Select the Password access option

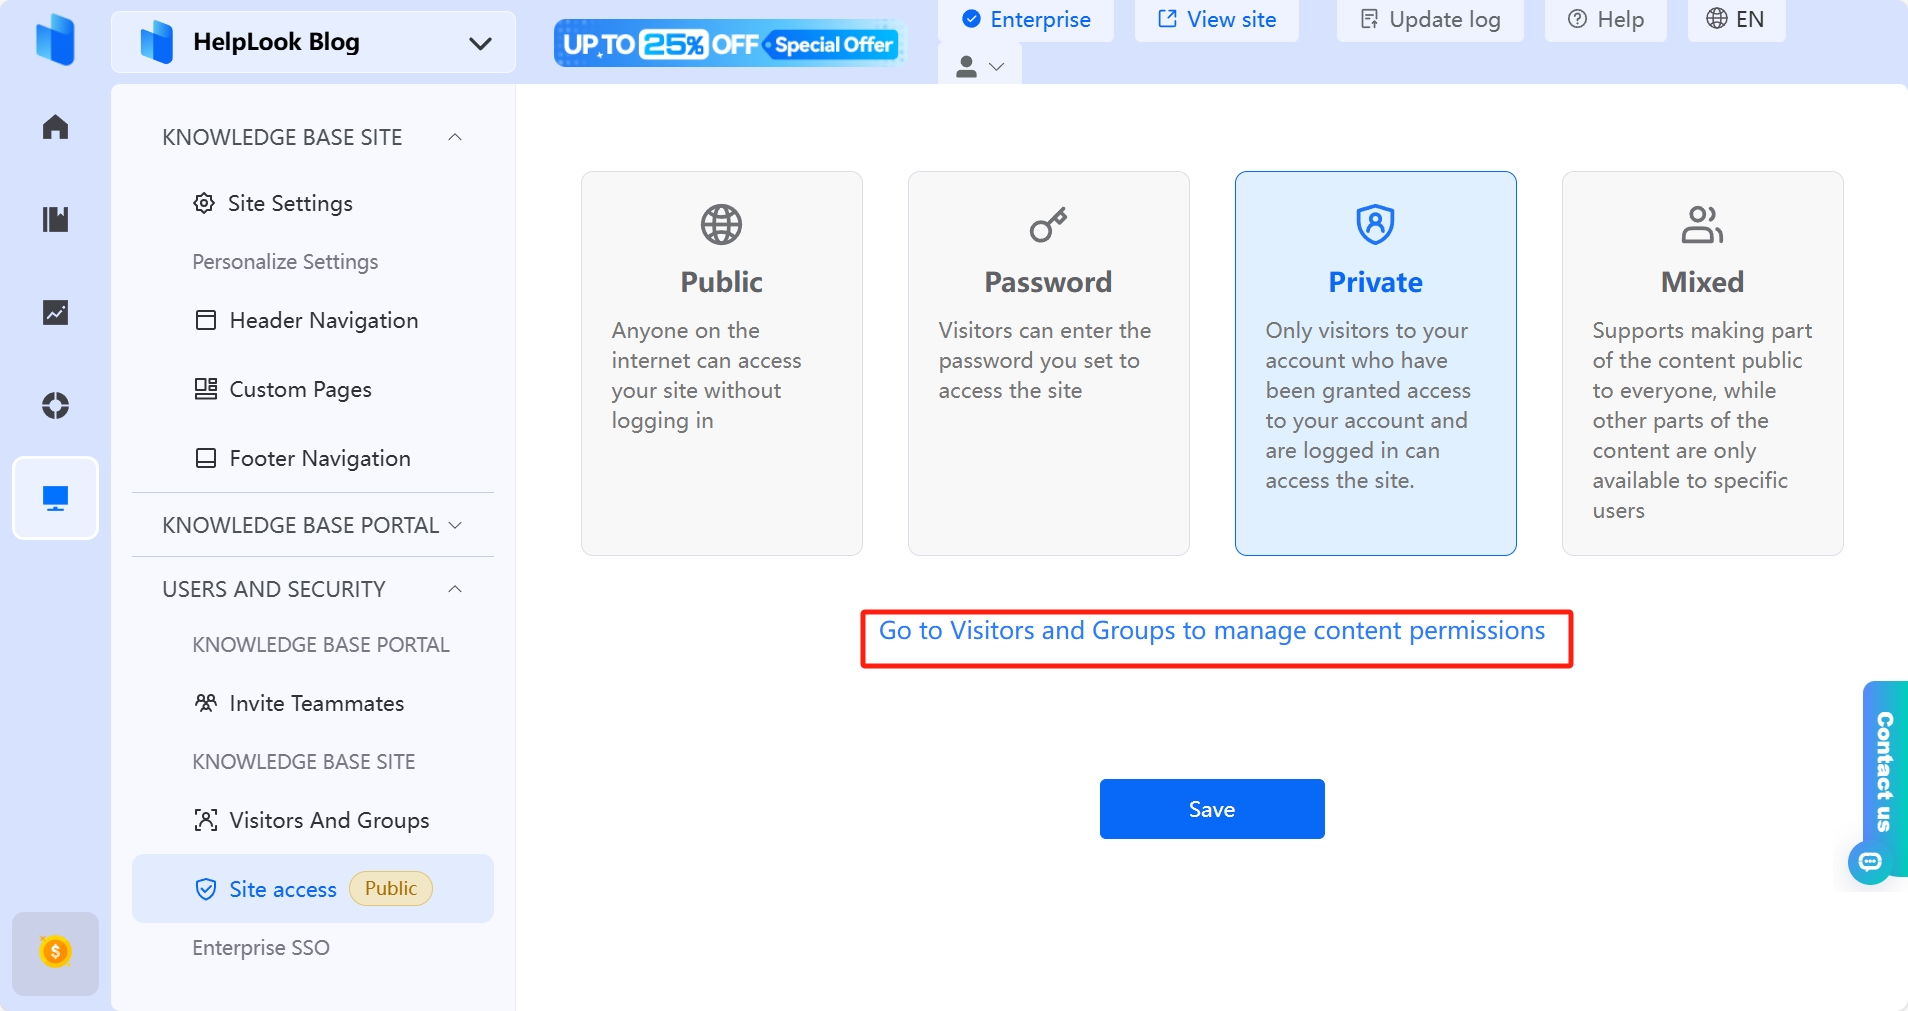click(x=1048, y=363)
